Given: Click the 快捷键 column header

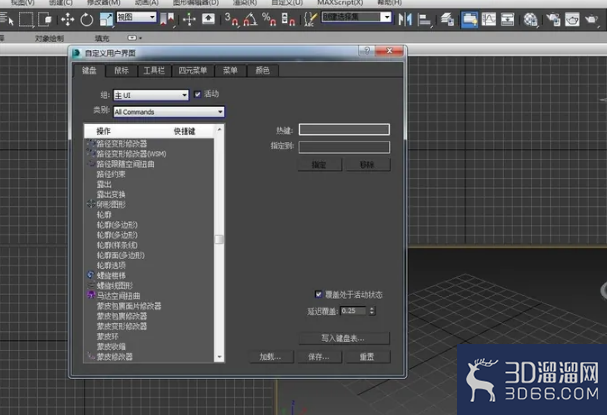Looking at the screenshot, I should tap(185, 131).
